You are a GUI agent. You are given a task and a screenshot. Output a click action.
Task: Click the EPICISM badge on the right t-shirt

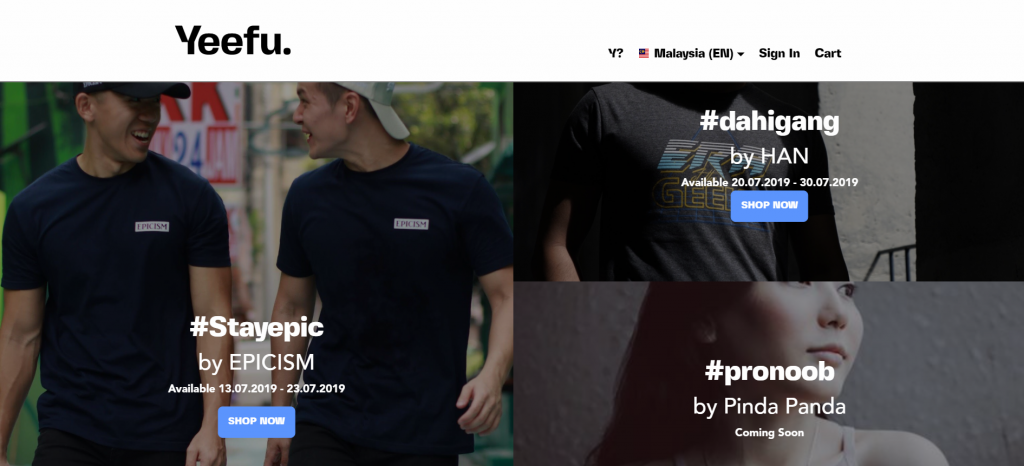click(411, 224)
